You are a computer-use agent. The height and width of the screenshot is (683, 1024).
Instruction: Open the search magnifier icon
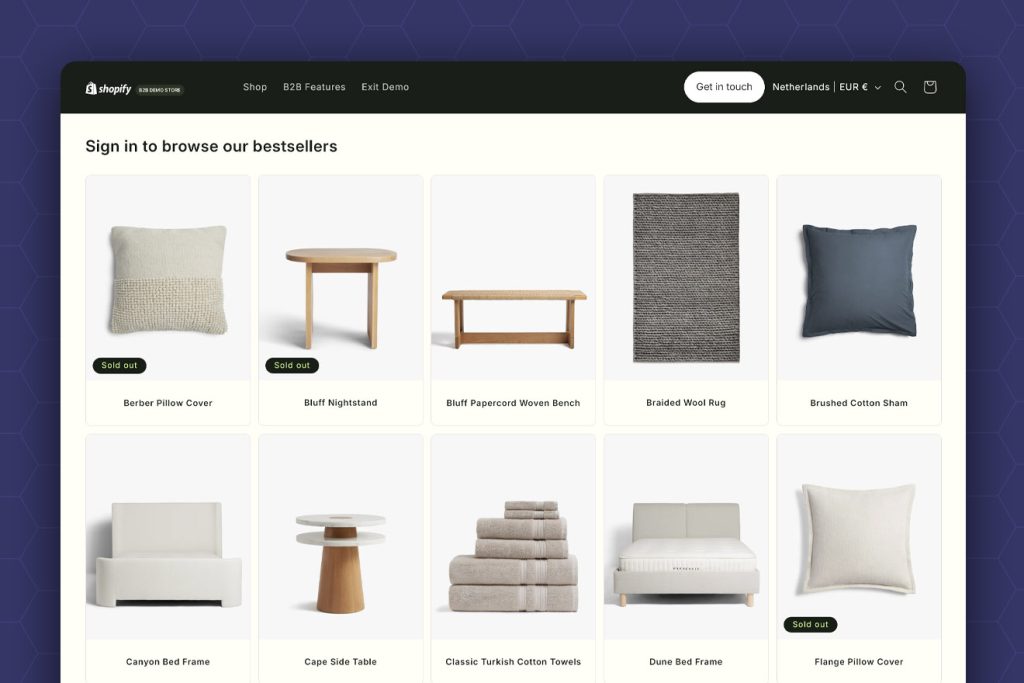pyautogui.click(x=900, y=87)
